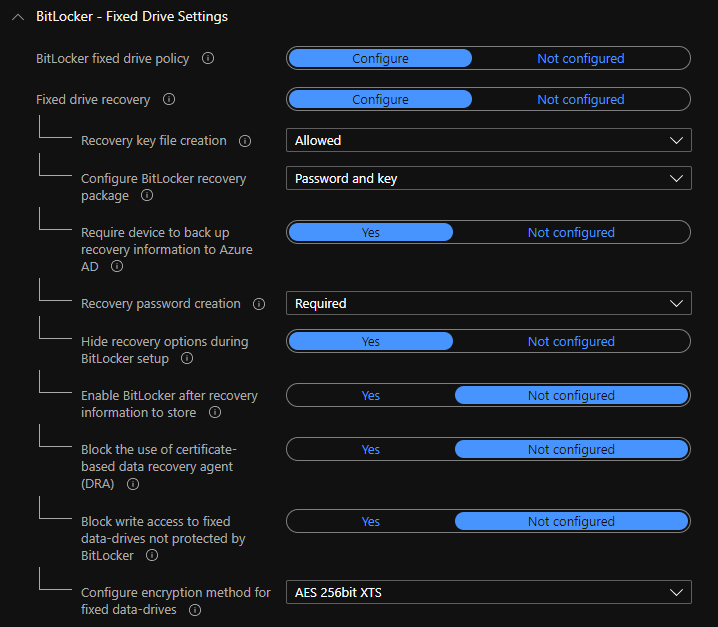Enable Yes for BitLocker after recovery information to store

[x=370, y=395]
